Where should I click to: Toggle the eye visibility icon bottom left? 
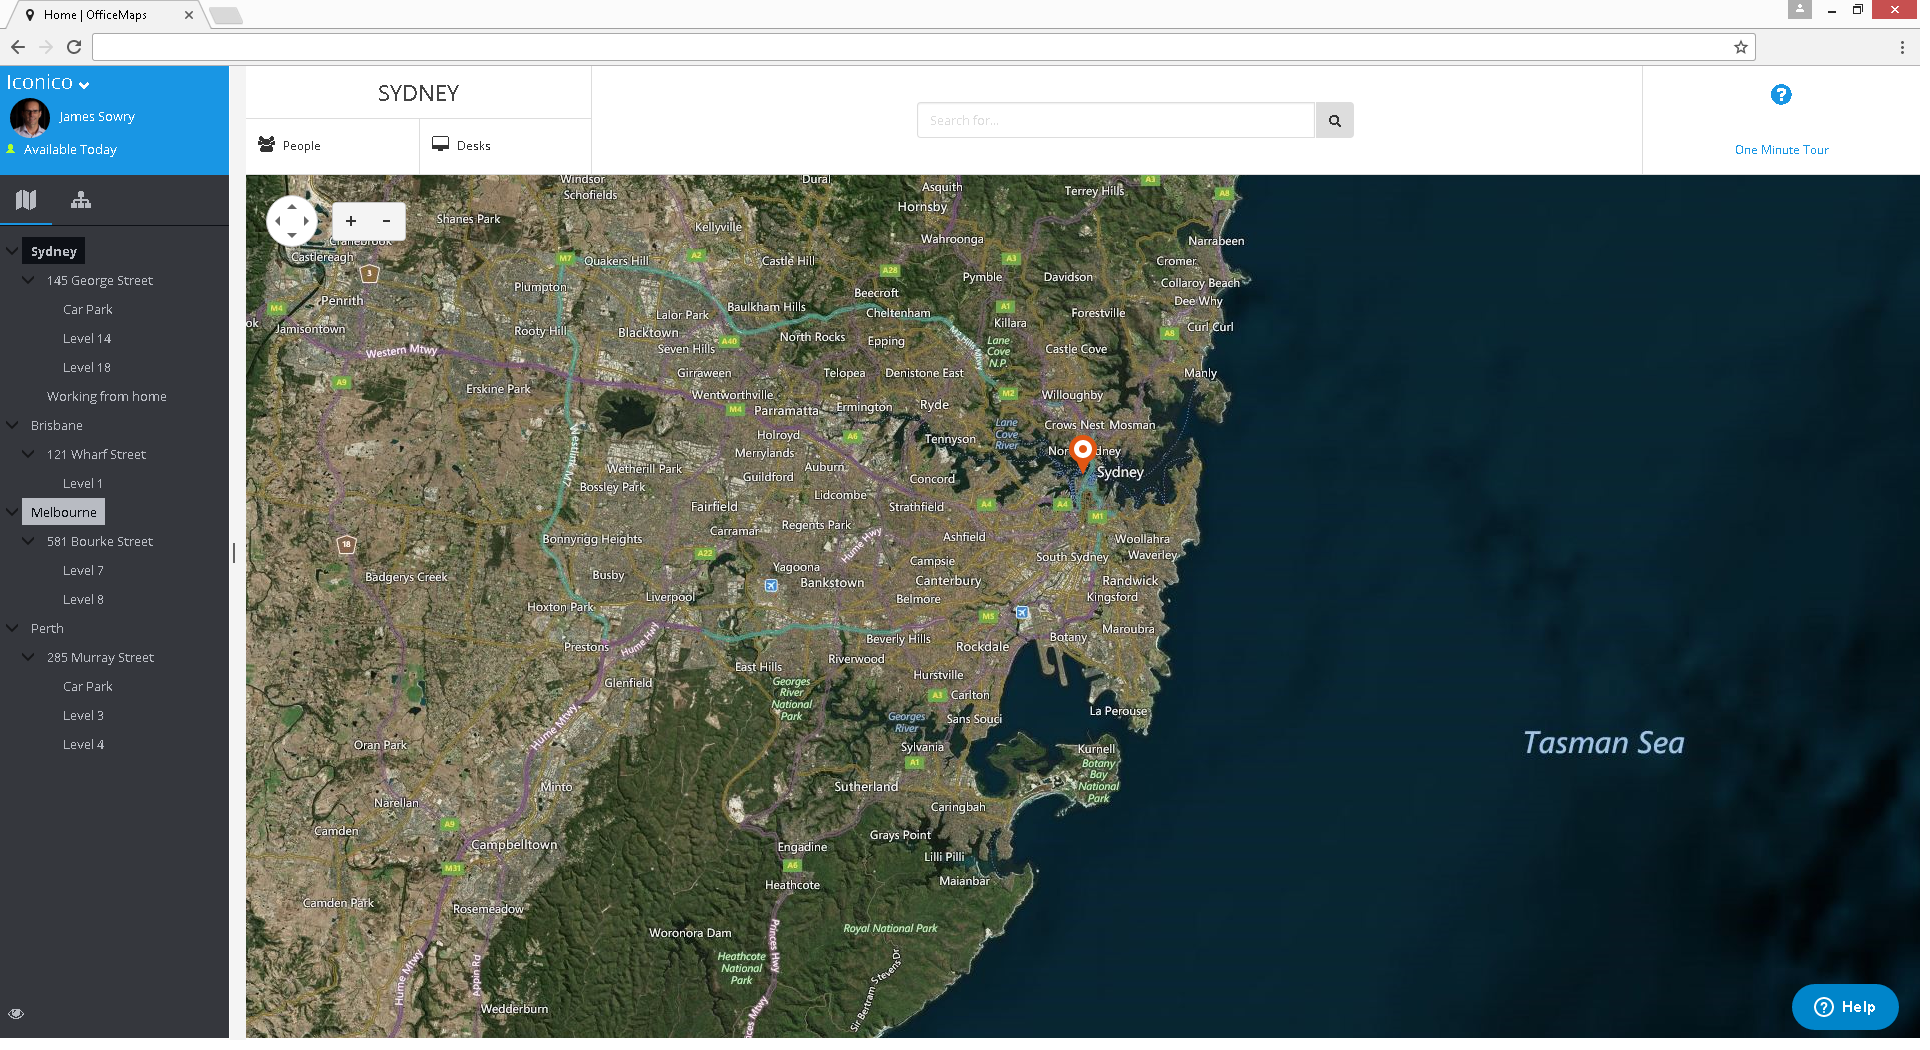[16, 1013]
